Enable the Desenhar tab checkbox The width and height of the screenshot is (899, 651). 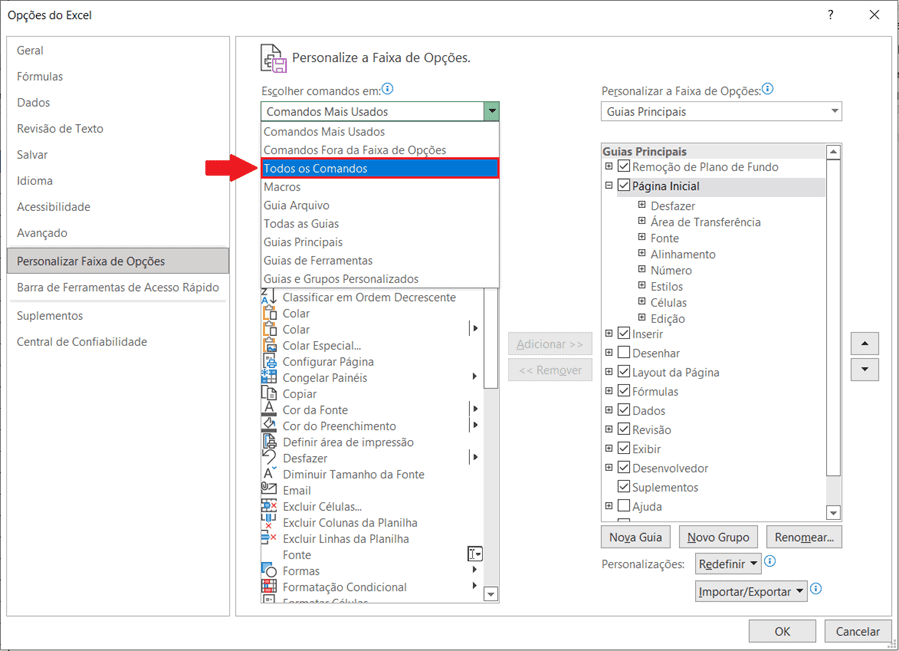624,353
